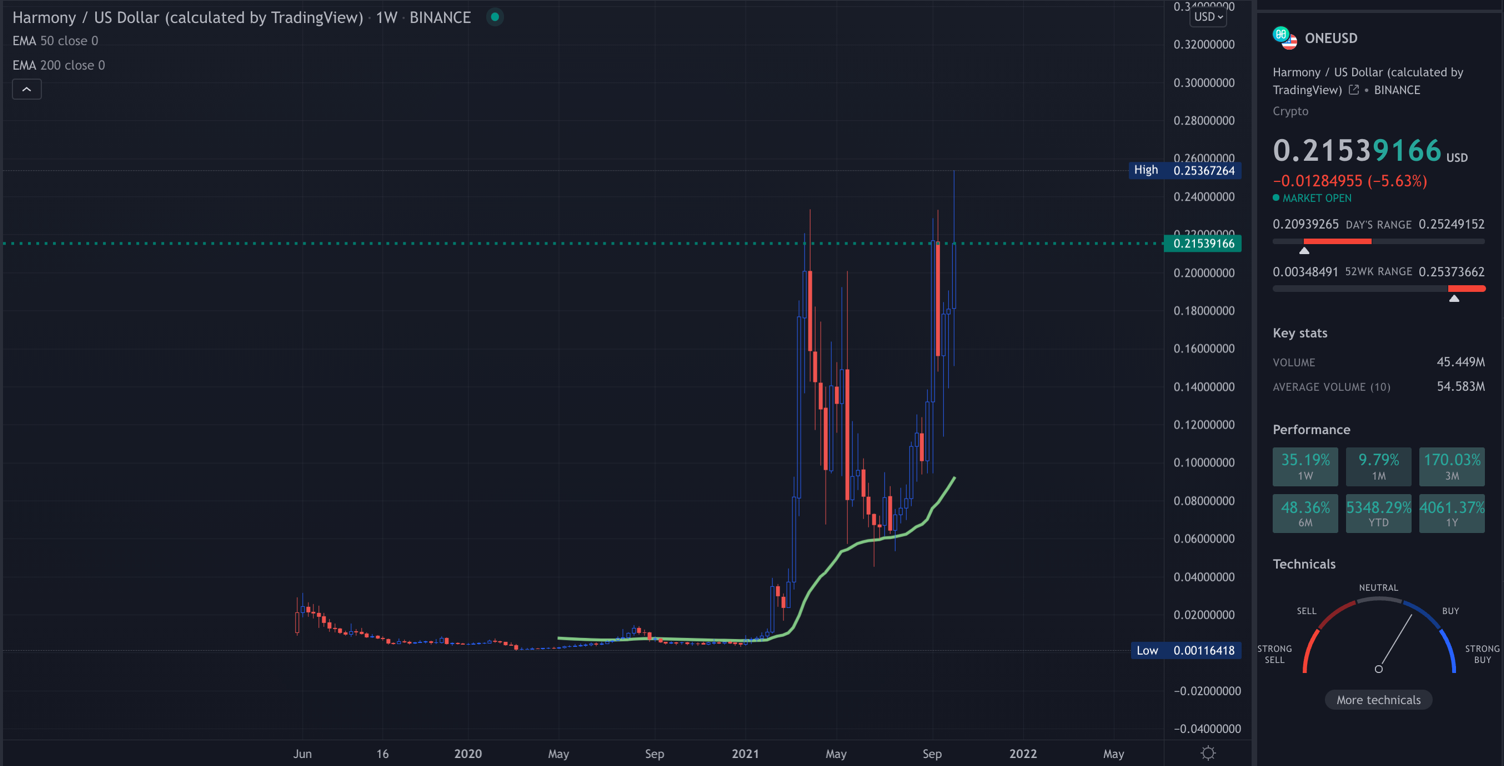Click the MARKET OPEN status text

tap(1317, 198)
